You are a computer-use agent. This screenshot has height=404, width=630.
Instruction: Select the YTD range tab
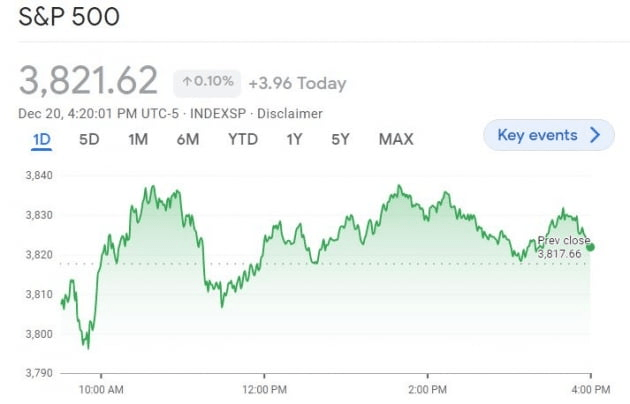click(x=242, y=139)
